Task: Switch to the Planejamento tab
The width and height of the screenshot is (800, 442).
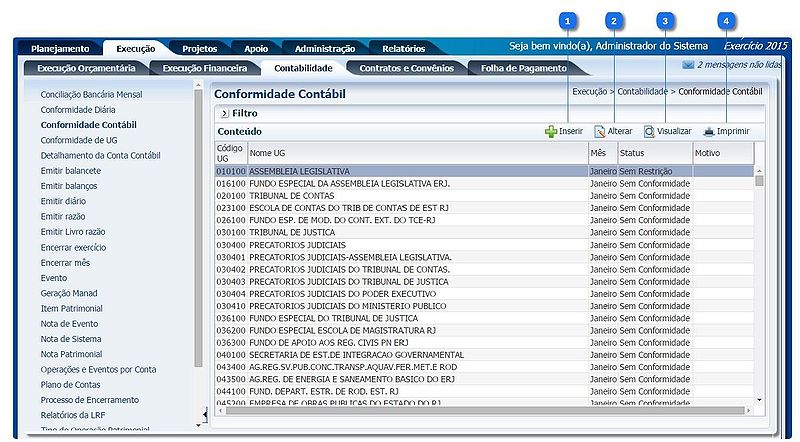Action: (60, 48)
